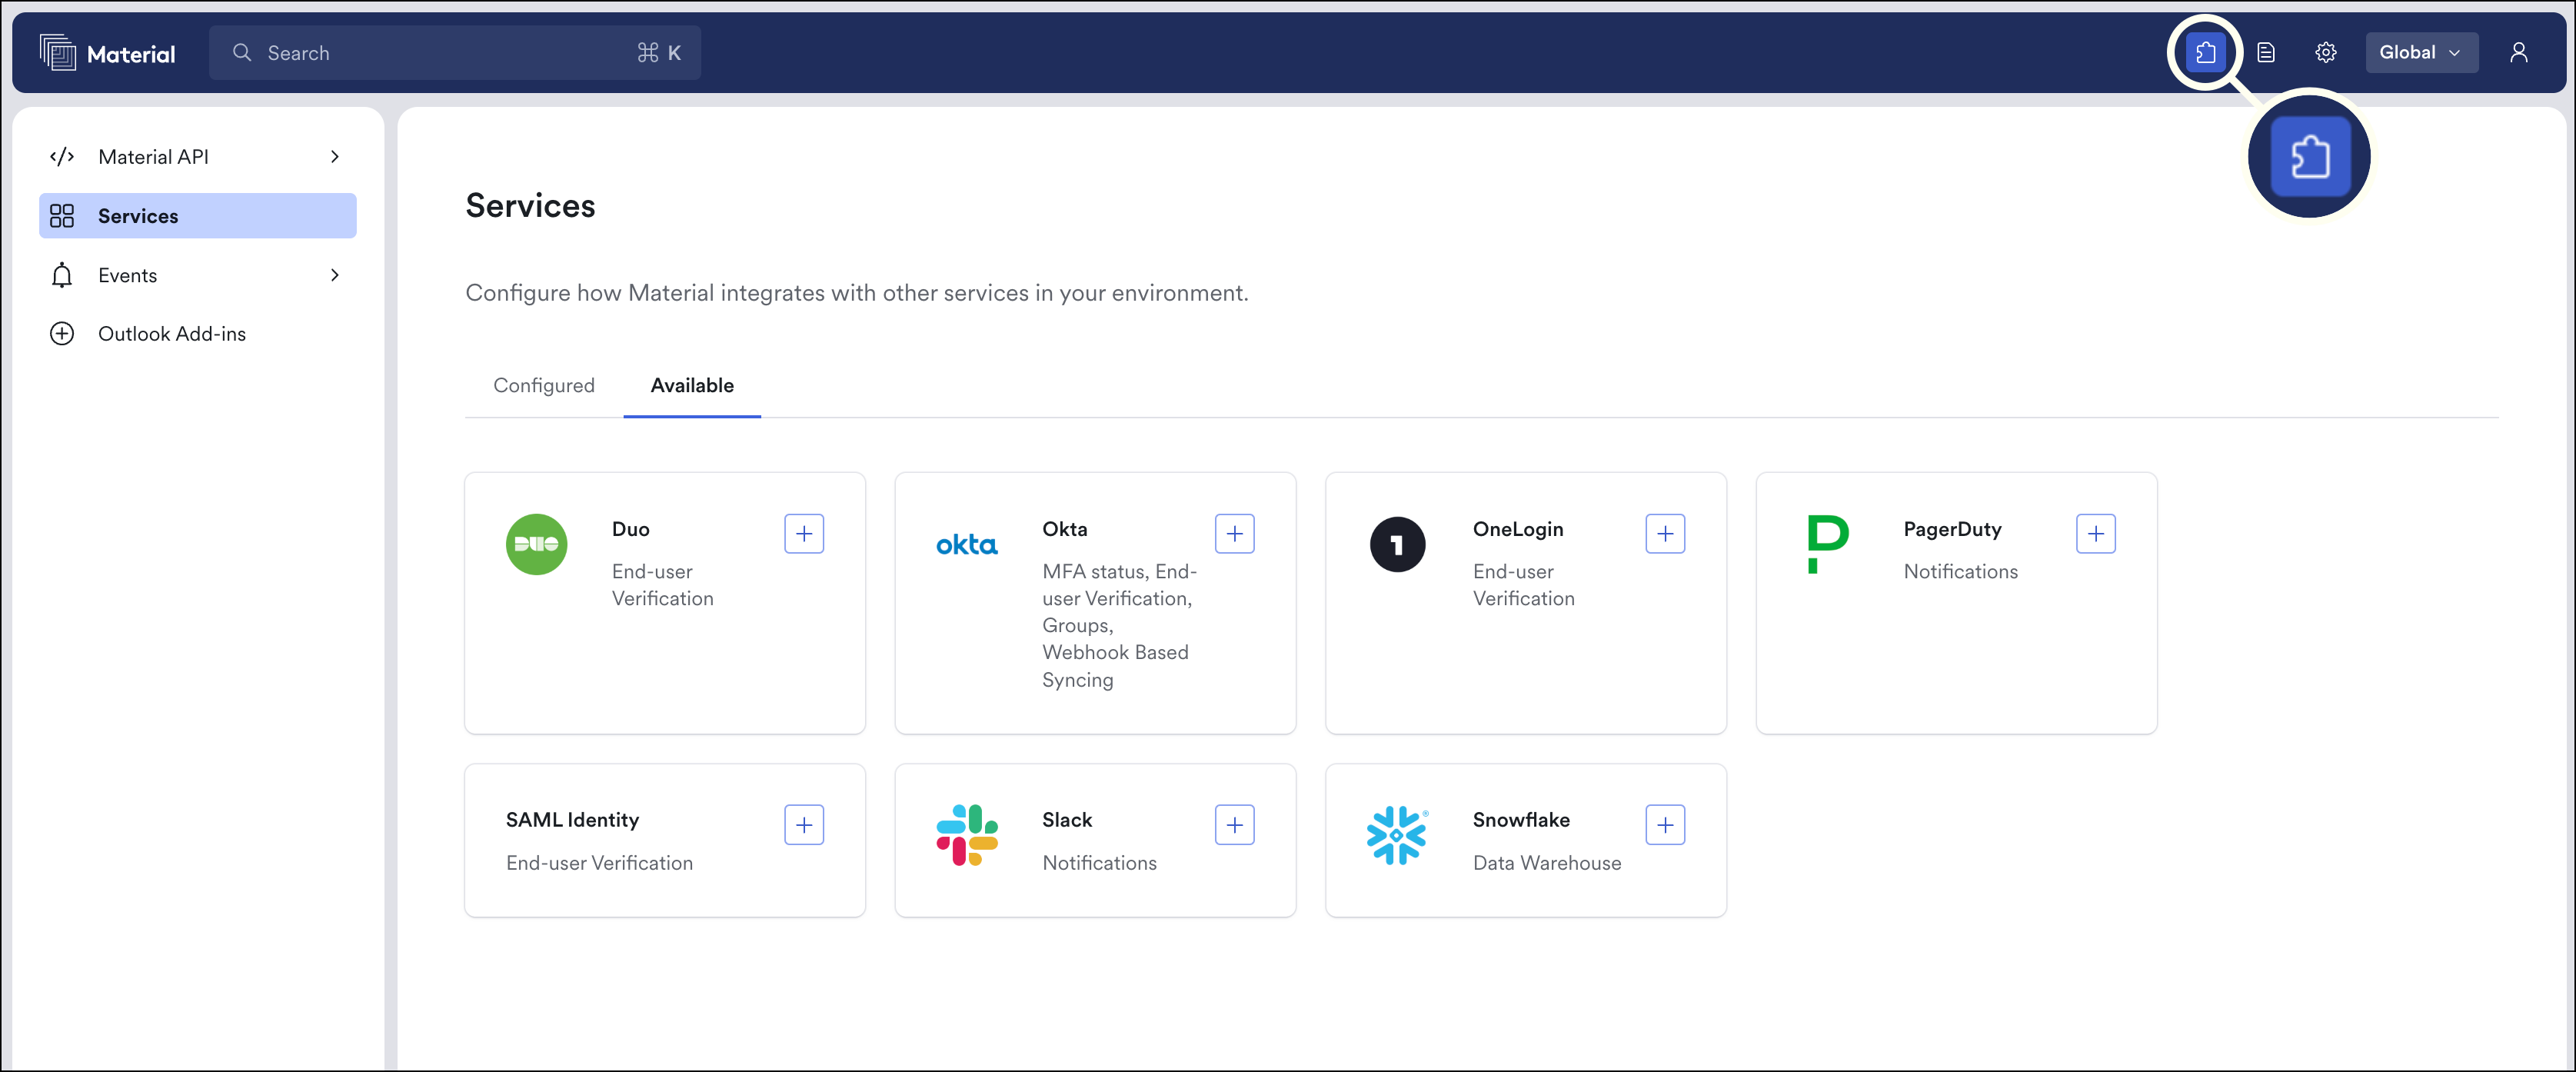Image resolution: width=2576 pixels, height=1072 pixels.
Task: Open the documents icon in header
Action: (2266, 53)
